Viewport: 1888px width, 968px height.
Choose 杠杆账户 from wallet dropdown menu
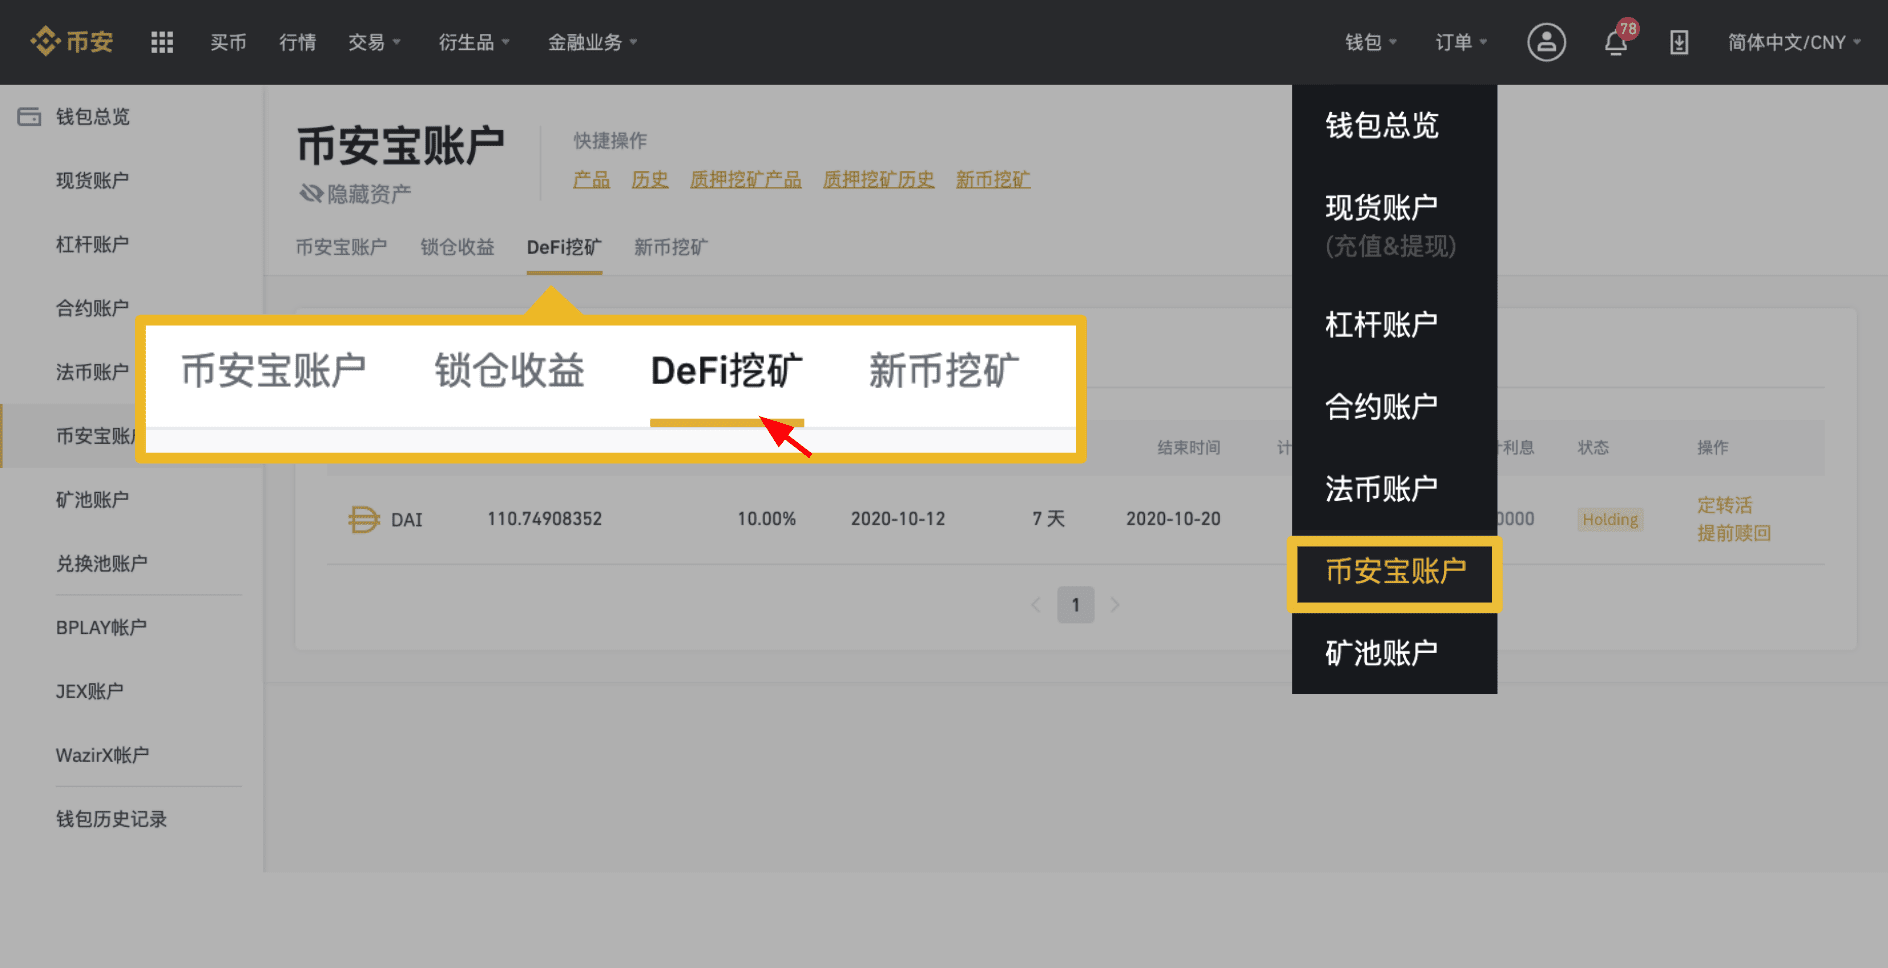coord(1381,324)
